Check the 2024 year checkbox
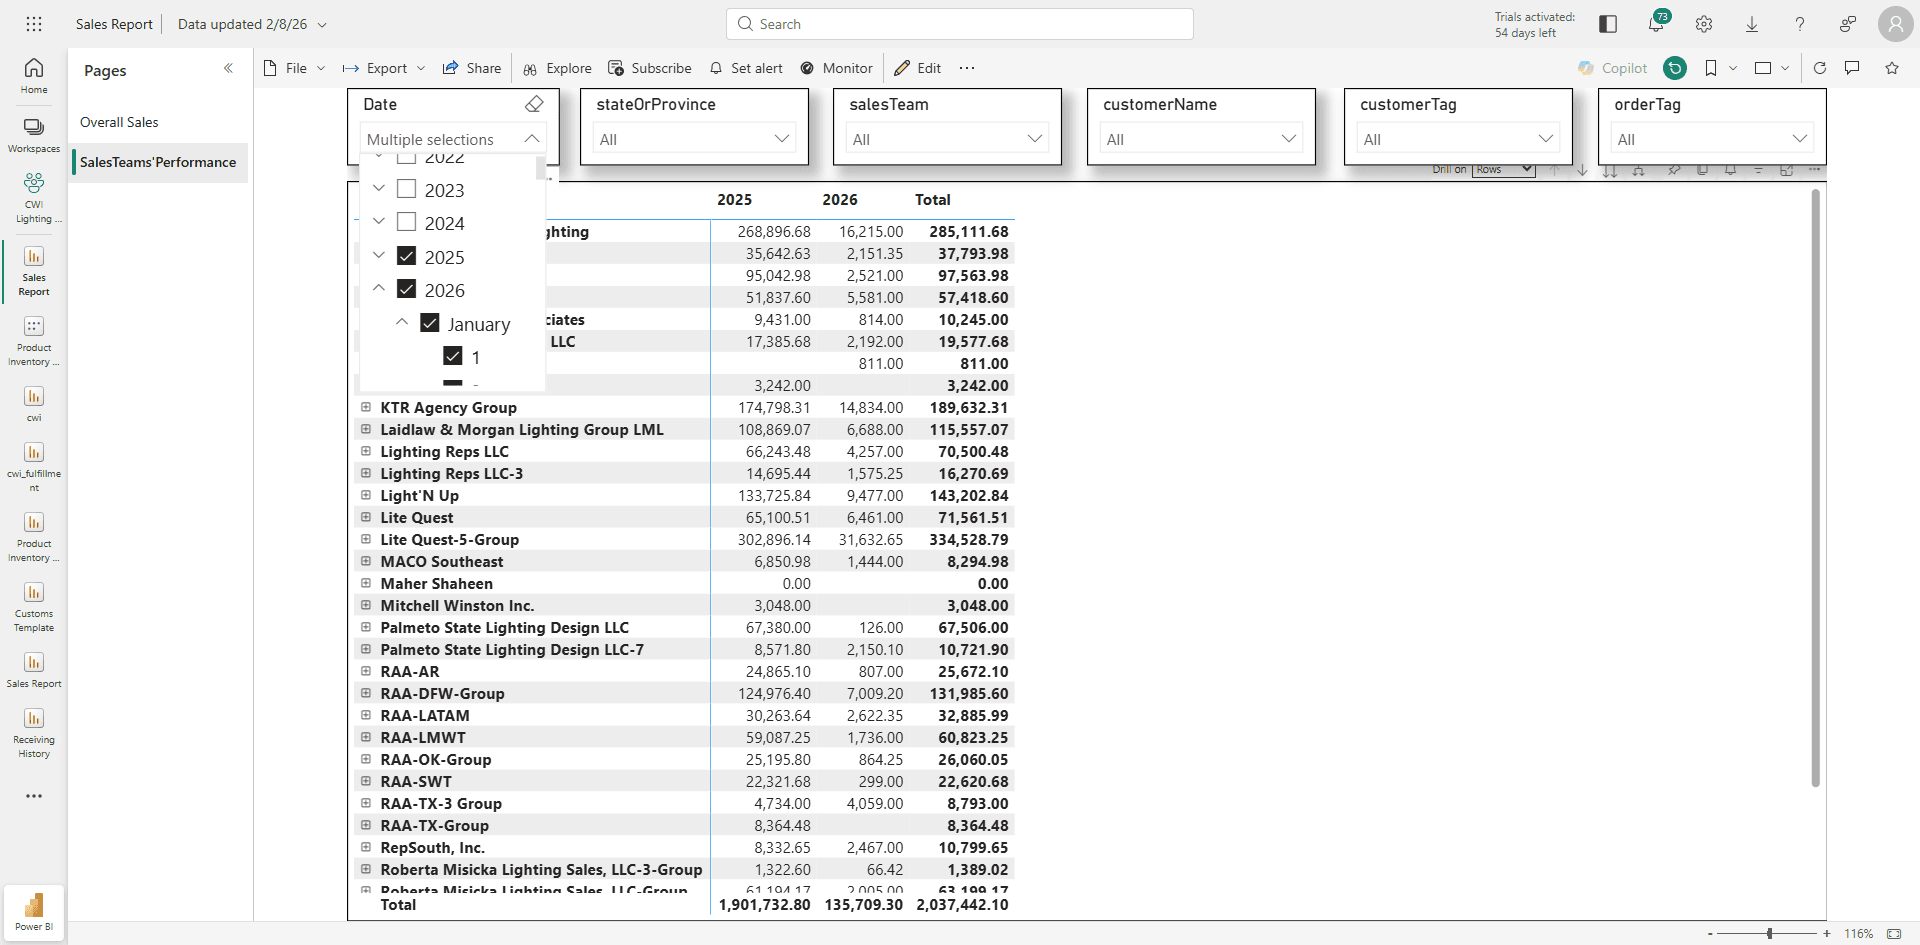This screenshot has width=1920, height=945. 407,222
